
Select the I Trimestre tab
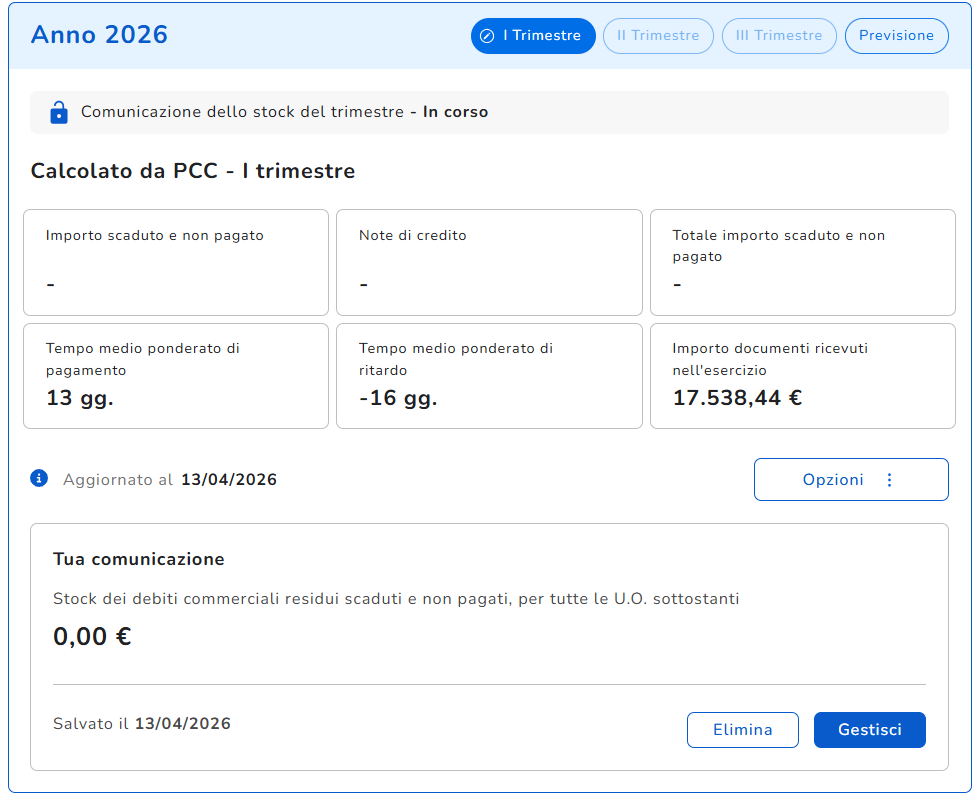[x=533, y=36]
